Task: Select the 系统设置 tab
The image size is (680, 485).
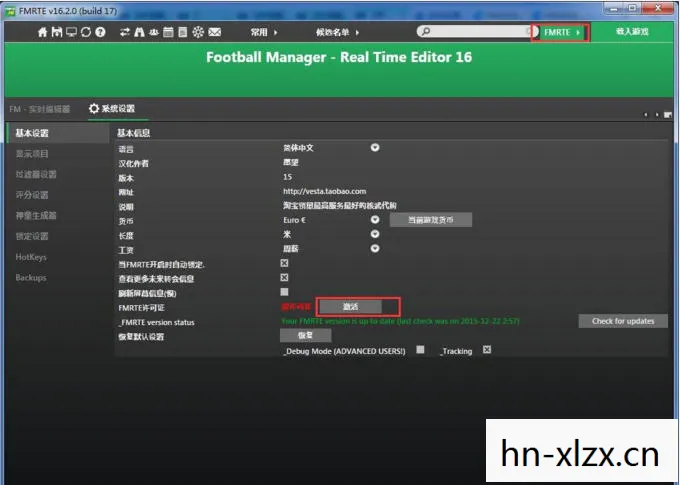Action: pyautogui.click(x=118, y=108)
